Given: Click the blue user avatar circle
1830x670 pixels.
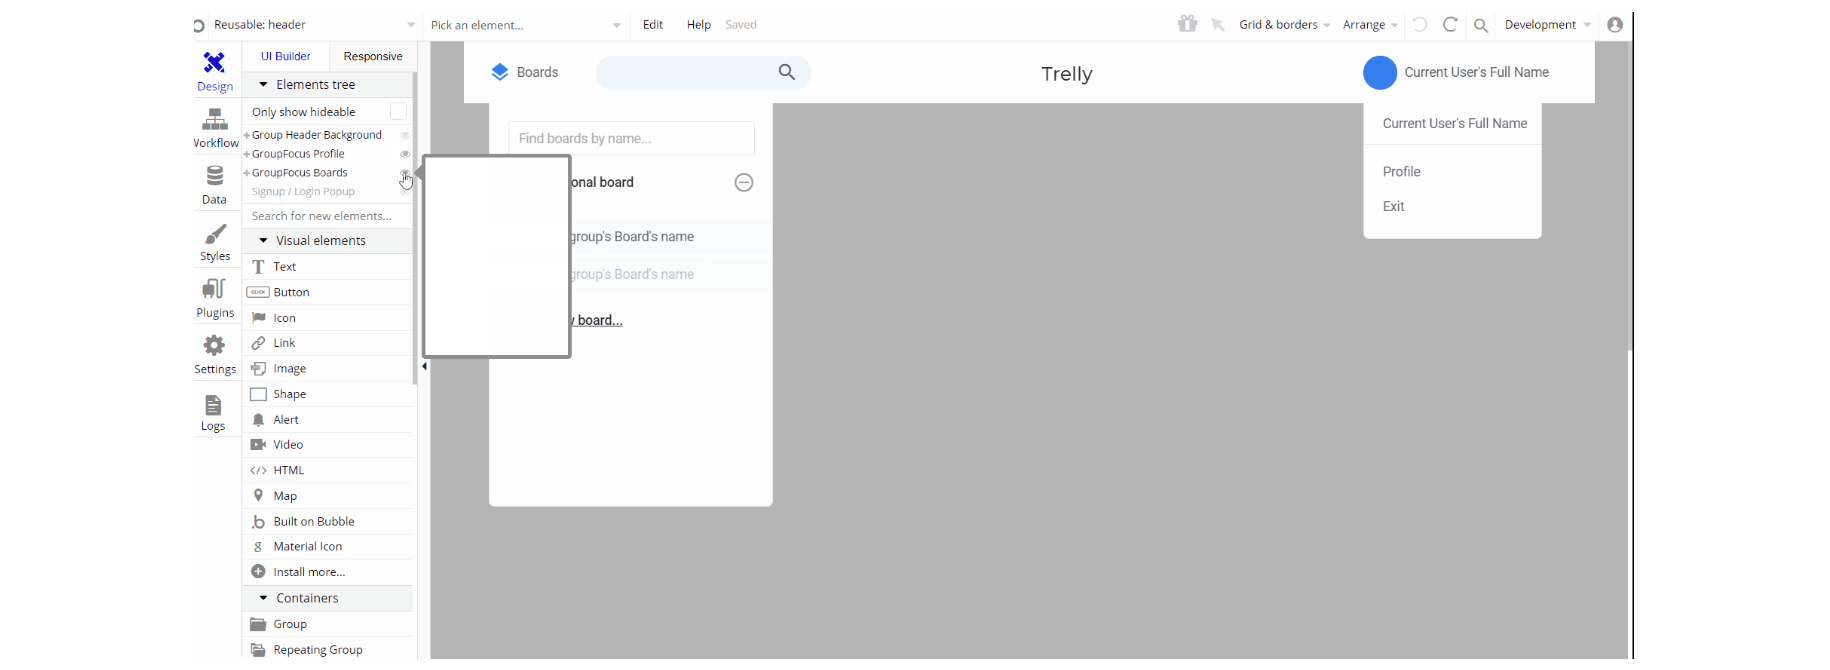Looking at the screenshot, I should [1380, 72].
